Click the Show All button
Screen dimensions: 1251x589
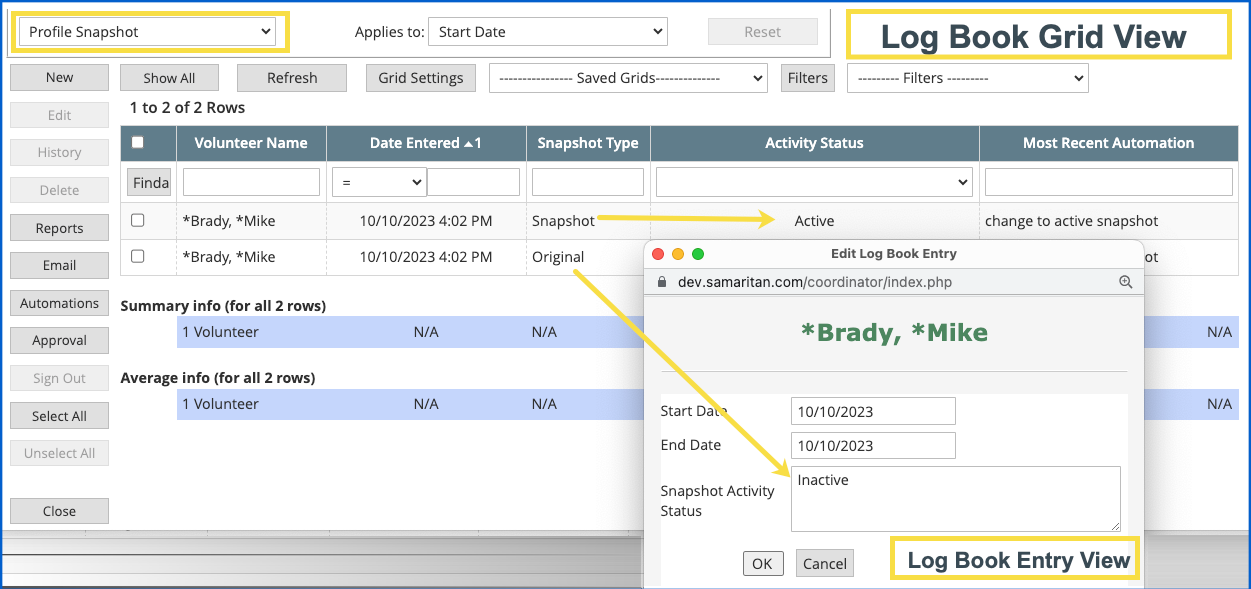point(169,78)
